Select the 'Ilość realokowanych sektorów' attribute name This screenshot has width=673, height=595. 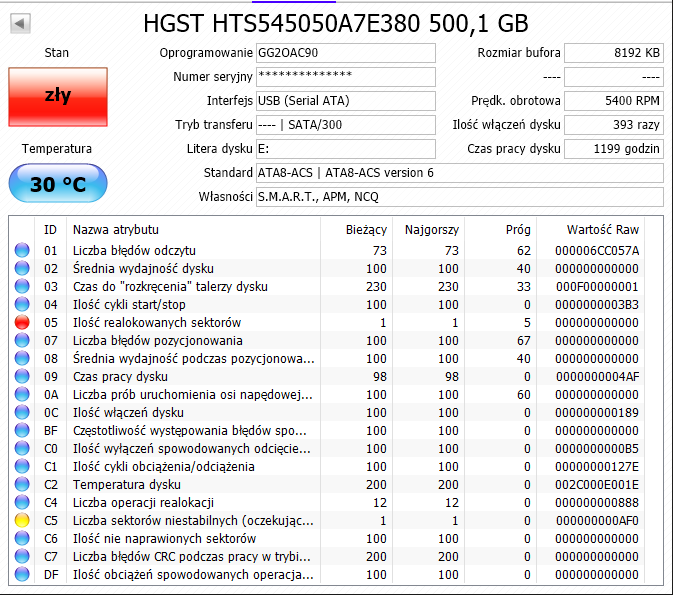pos(157,322)
